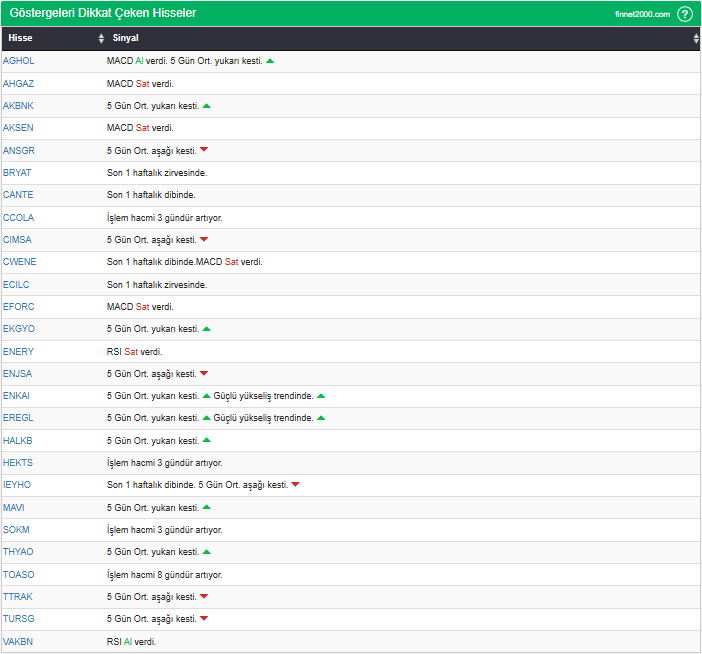
Task: Open AHGAZ stock link
Action: tap(18, 84)
